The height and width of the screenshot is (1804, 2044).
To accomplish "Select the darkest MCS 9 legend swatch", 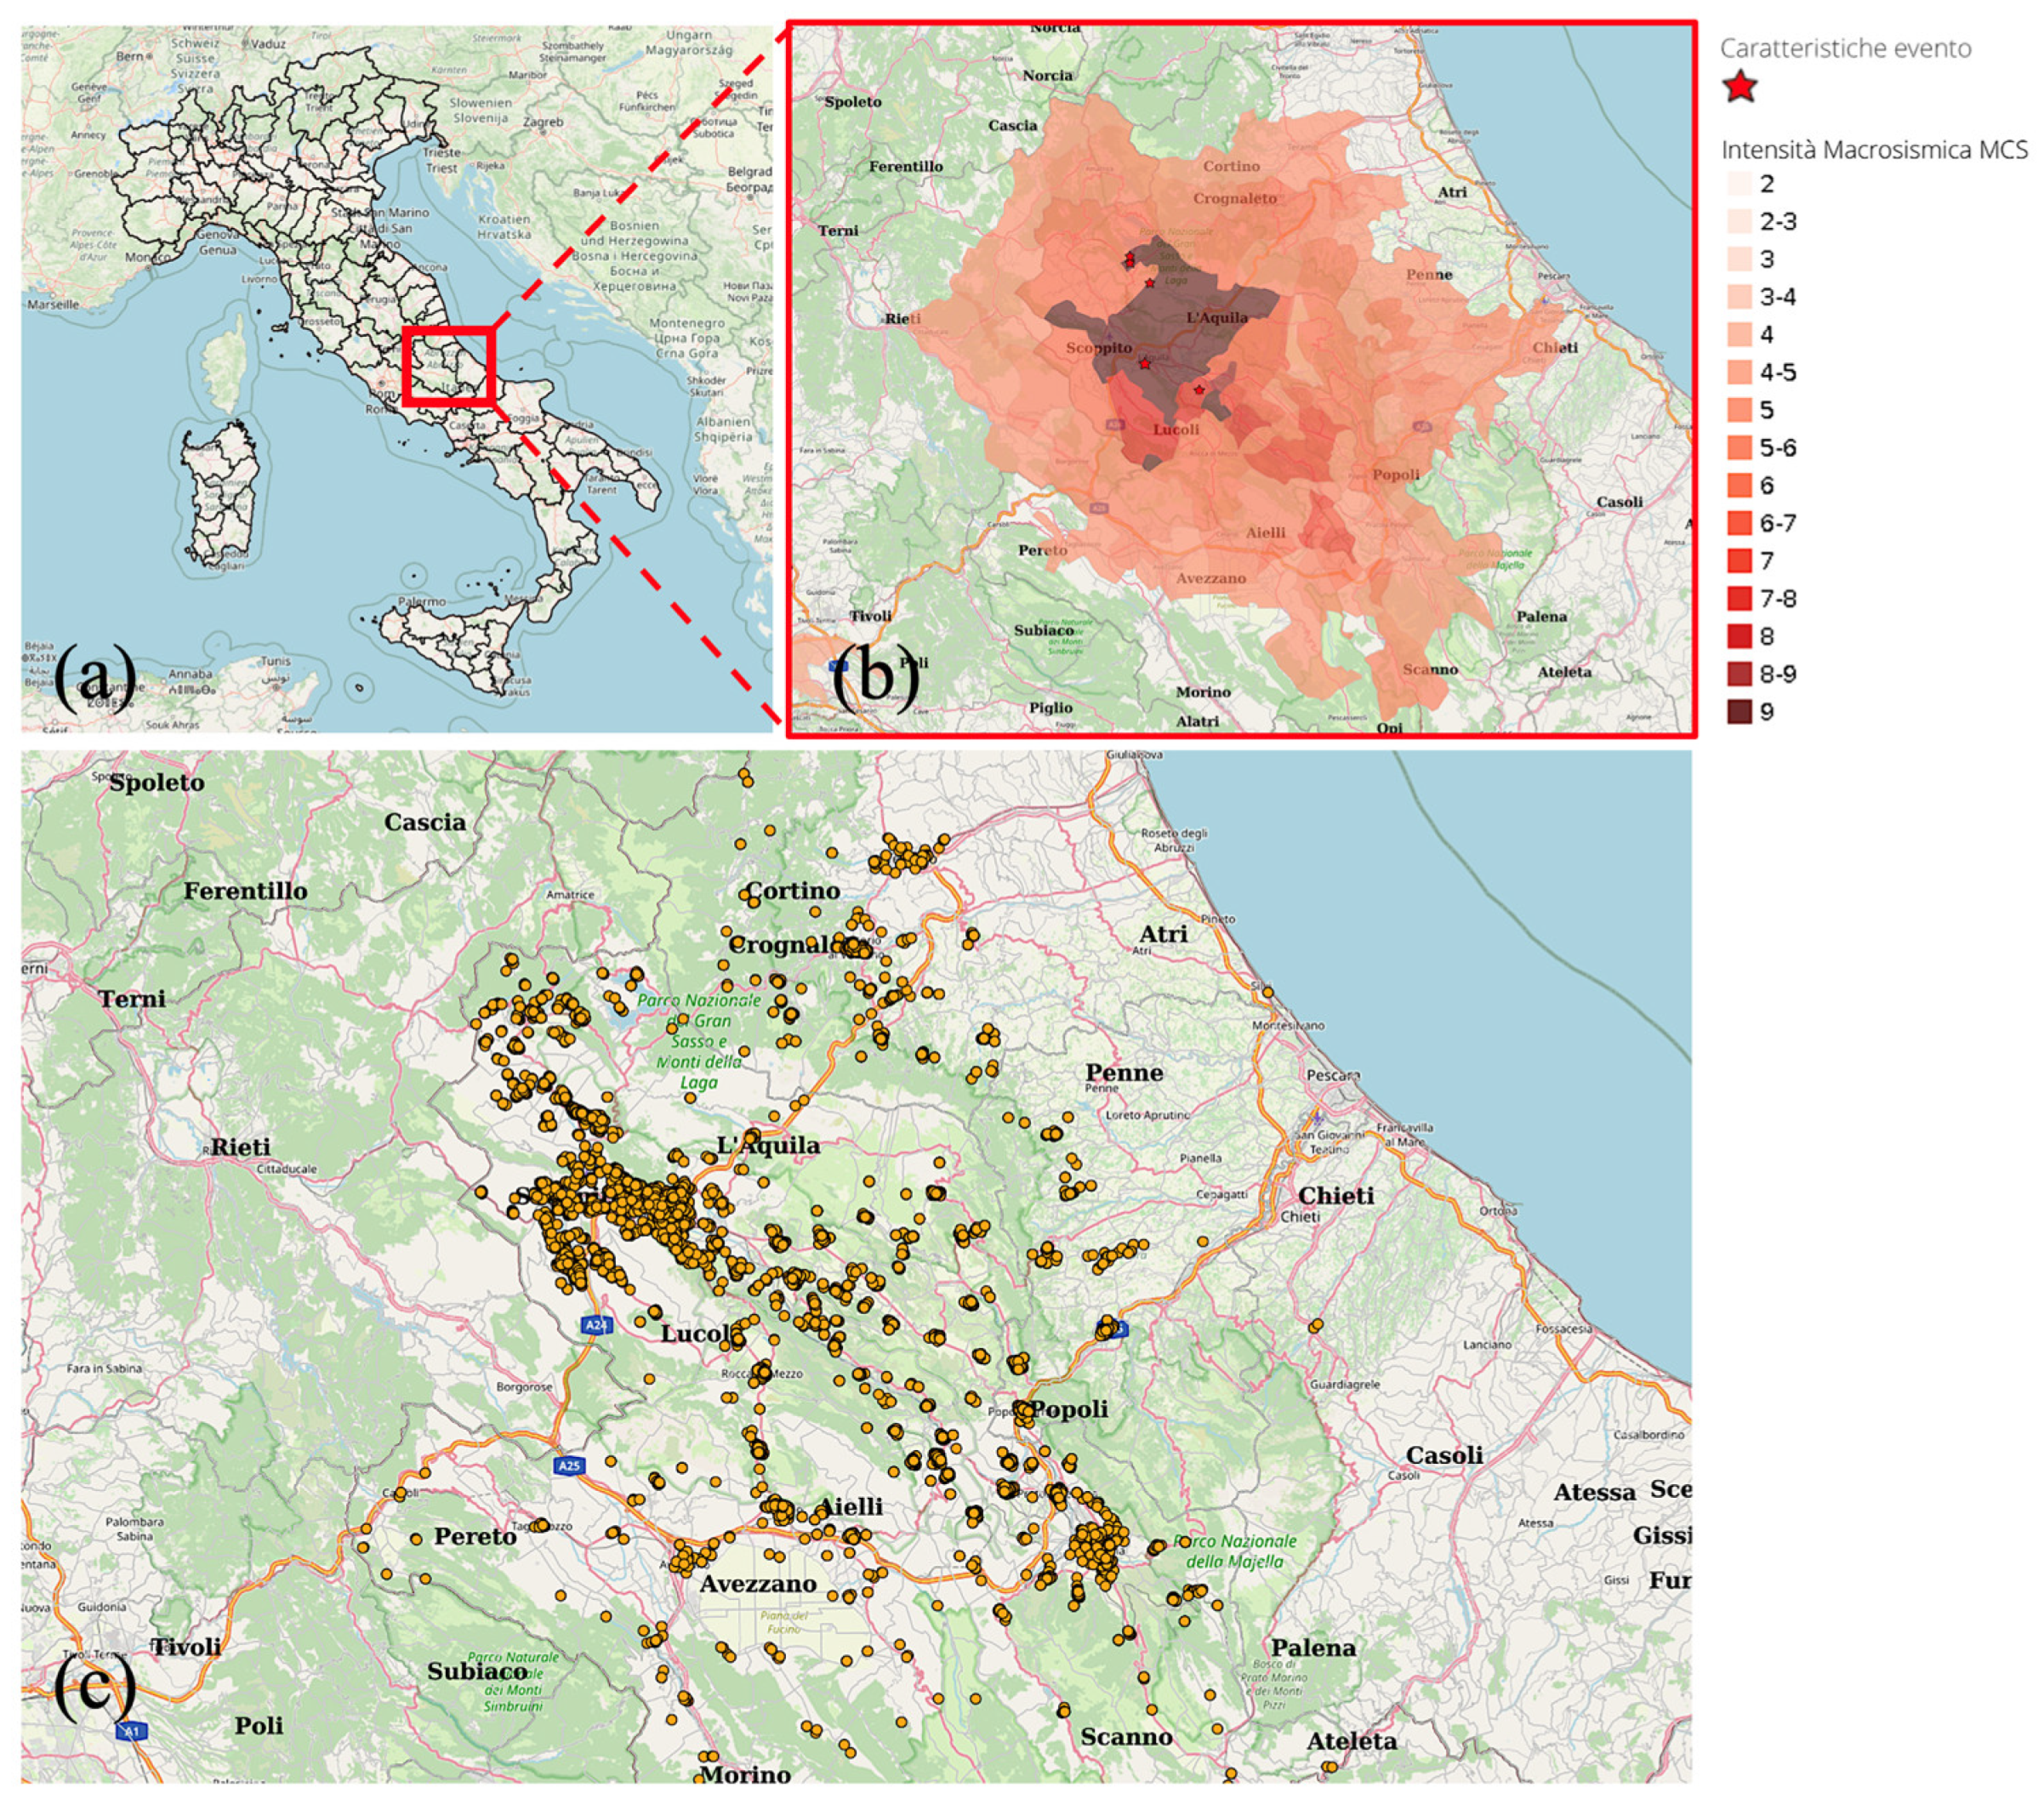I will (x=1739, y=712).
